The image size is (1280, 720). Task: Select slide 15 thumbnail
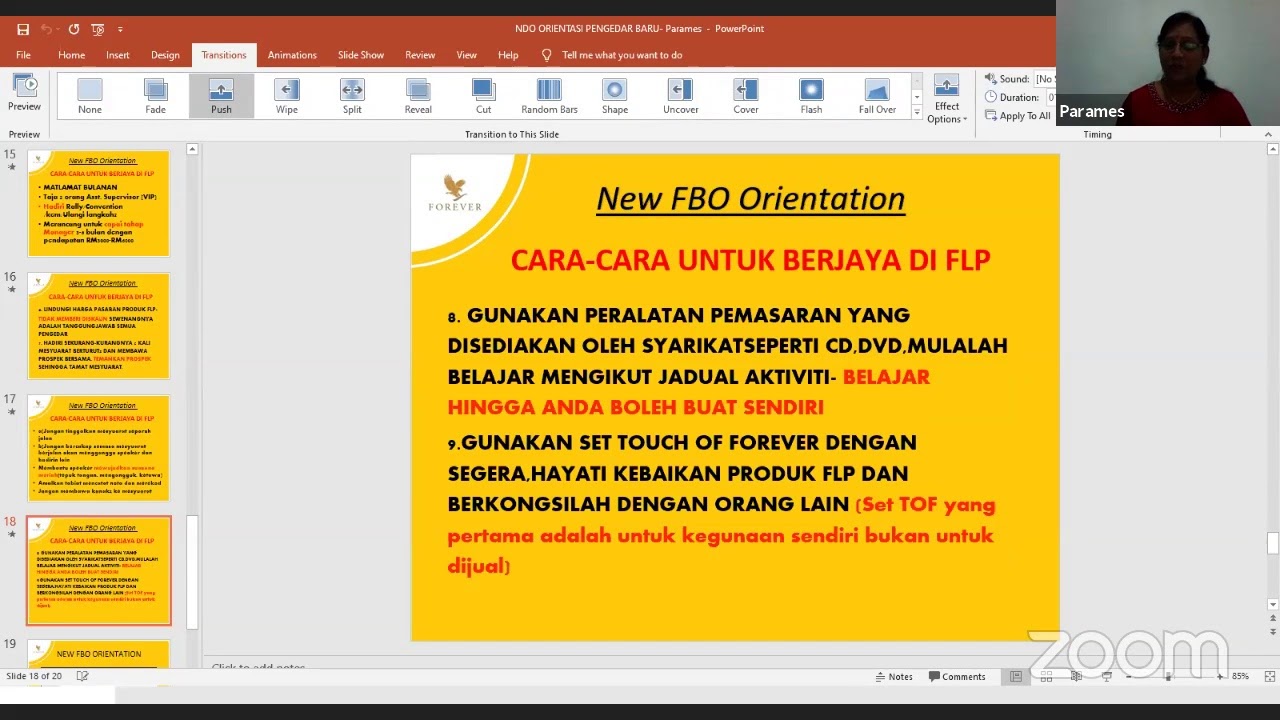98,203
